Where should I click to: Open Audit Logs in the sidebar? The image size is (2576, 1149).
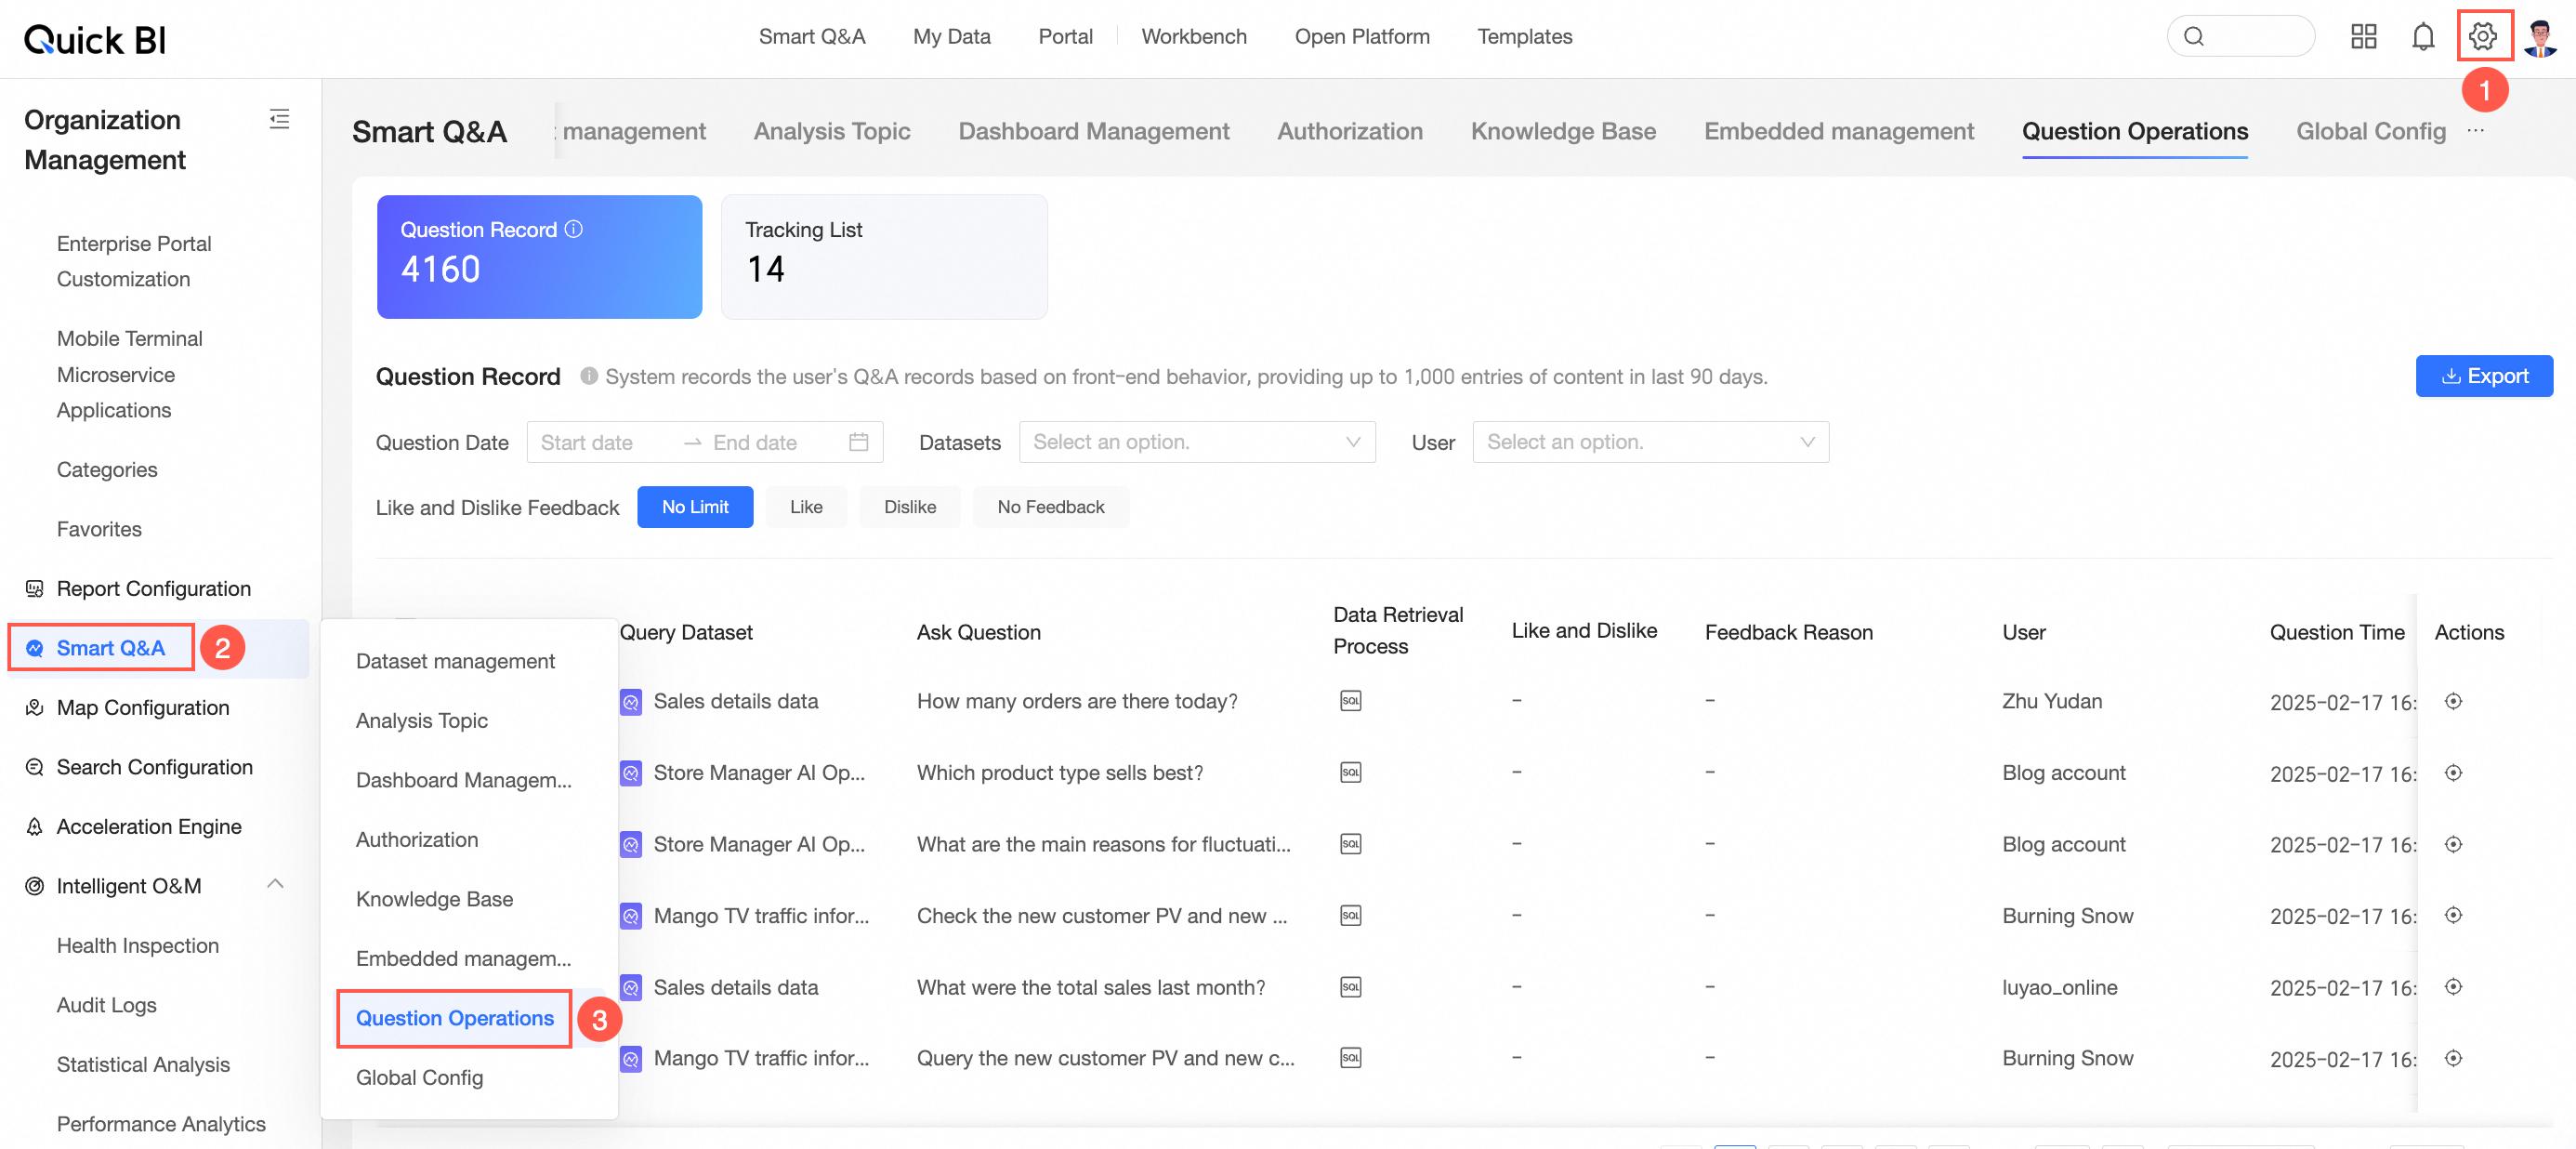106,1004
